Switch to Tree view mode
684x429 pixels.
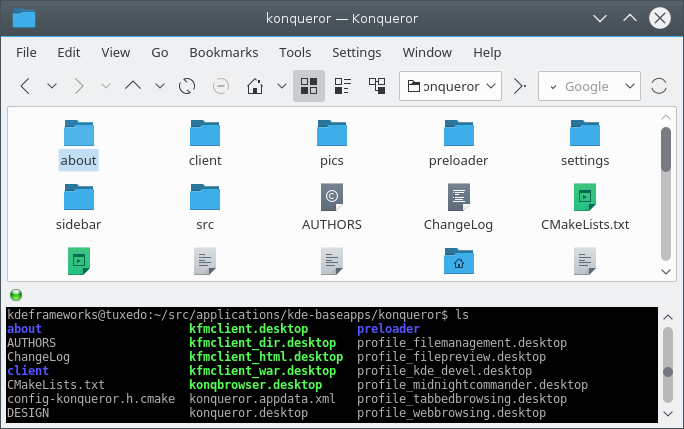point(374,87)
